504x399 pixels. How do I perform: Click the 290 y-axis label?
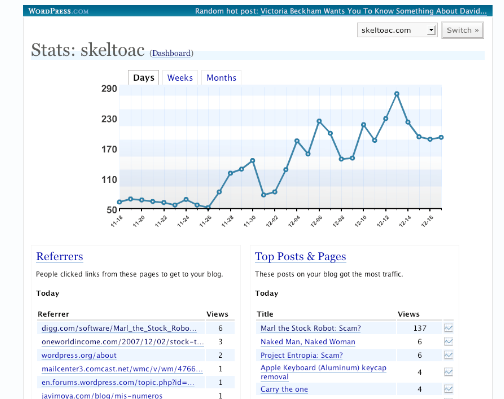[x=109, y=89]
